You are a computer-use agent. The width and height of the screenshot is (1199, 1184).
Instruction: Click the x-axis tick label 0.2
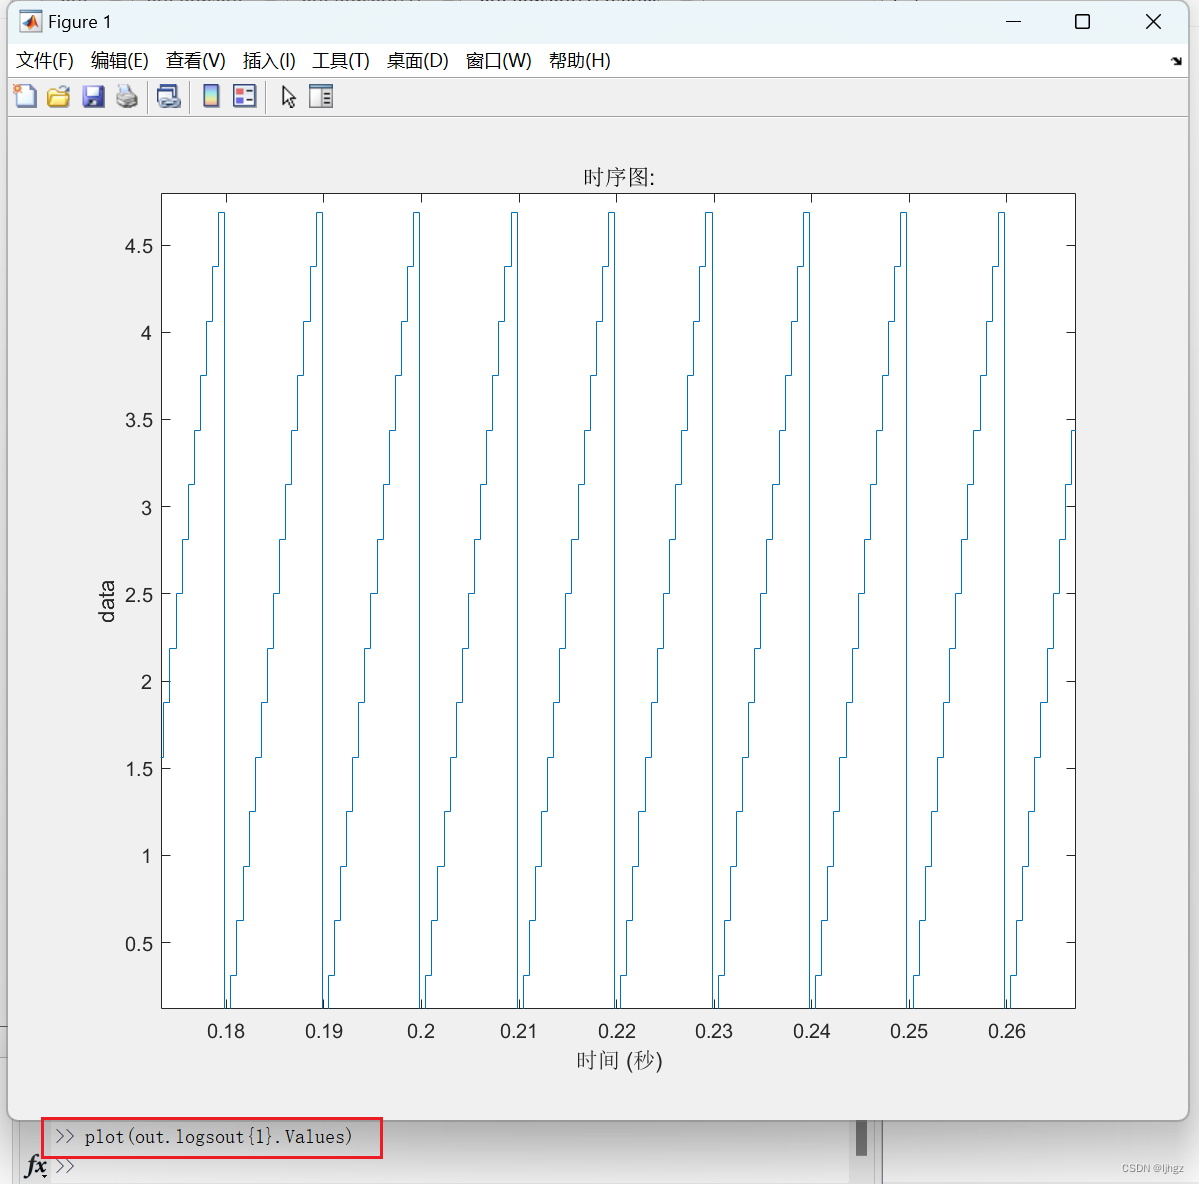tap(421, 1031)
